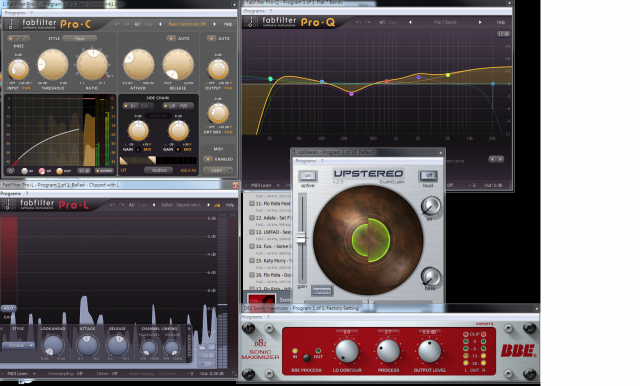640x386 pixels.
Task: Go to previous preset in Pro-Q
Action: point(410,22)
